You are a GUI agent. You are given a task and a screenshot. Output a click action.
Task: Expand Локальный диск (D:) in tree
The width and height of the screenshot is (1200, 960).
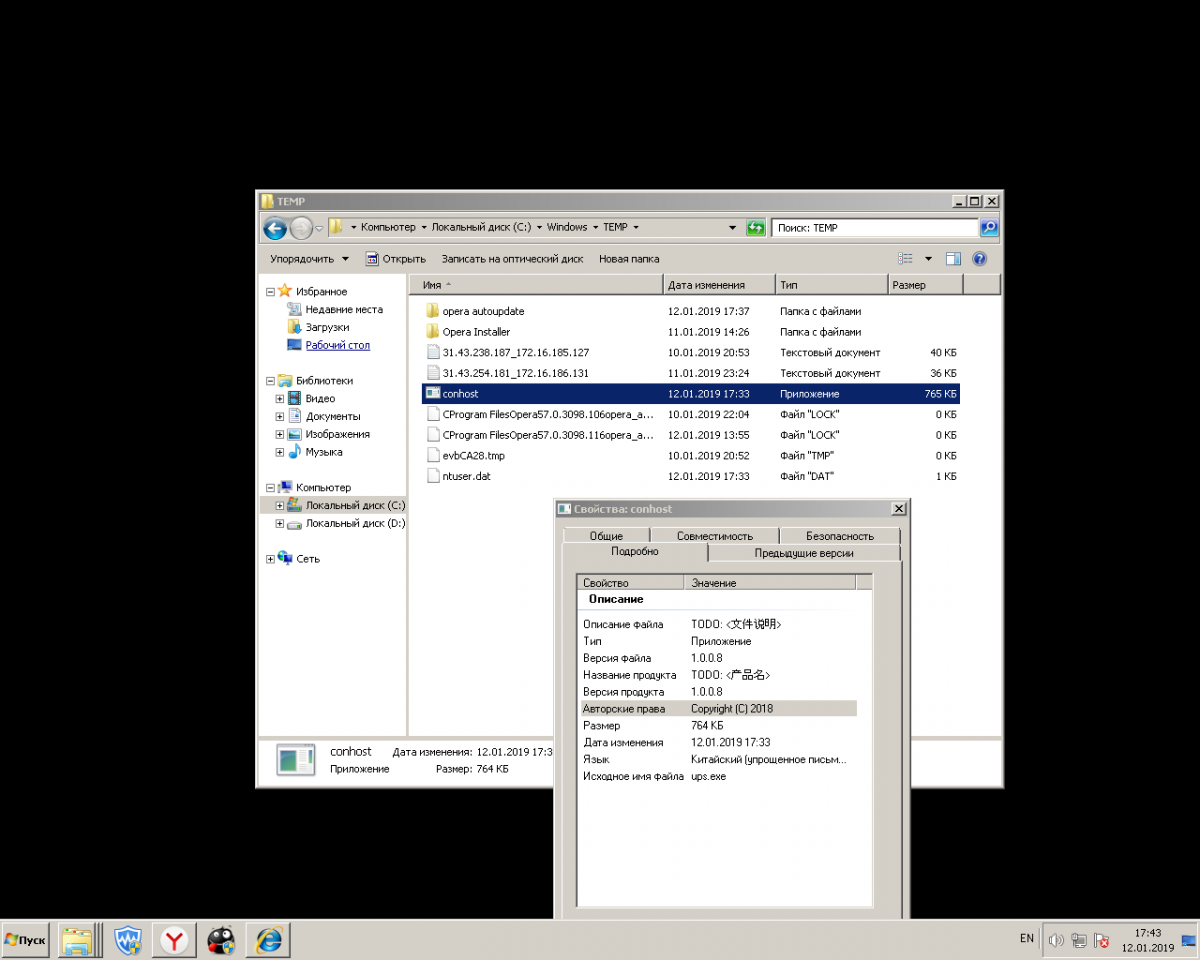click(280, 524)
